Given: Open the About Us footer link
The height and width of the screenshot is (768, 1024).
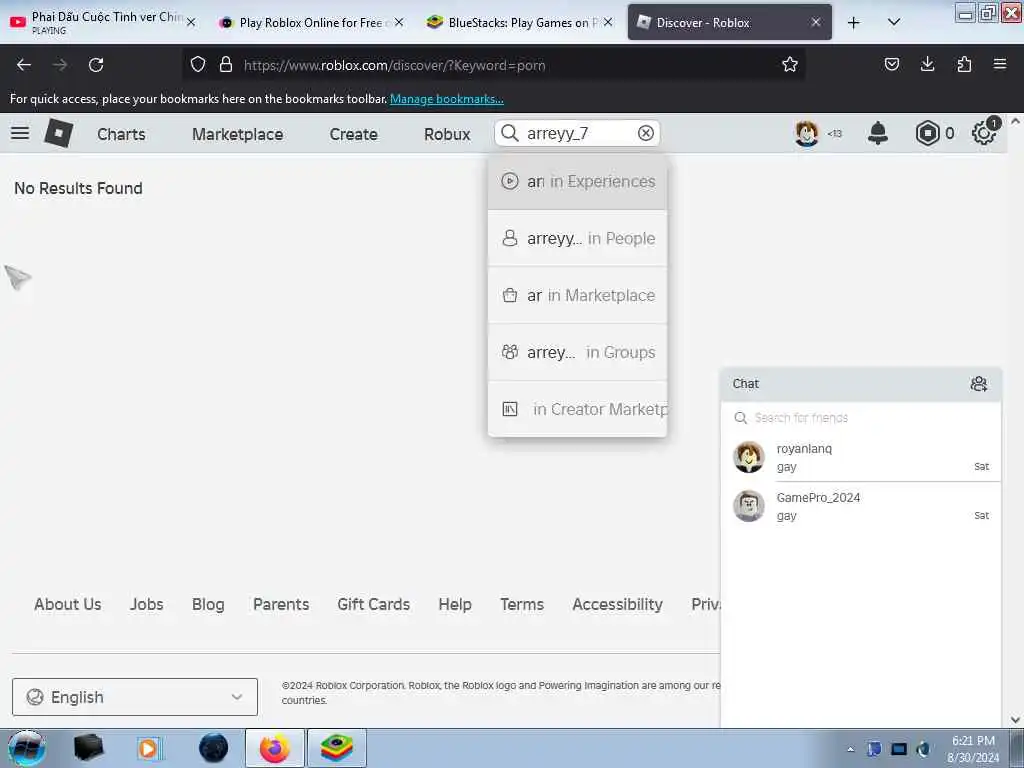Looking at the screenshot, I should click(68, 604).
